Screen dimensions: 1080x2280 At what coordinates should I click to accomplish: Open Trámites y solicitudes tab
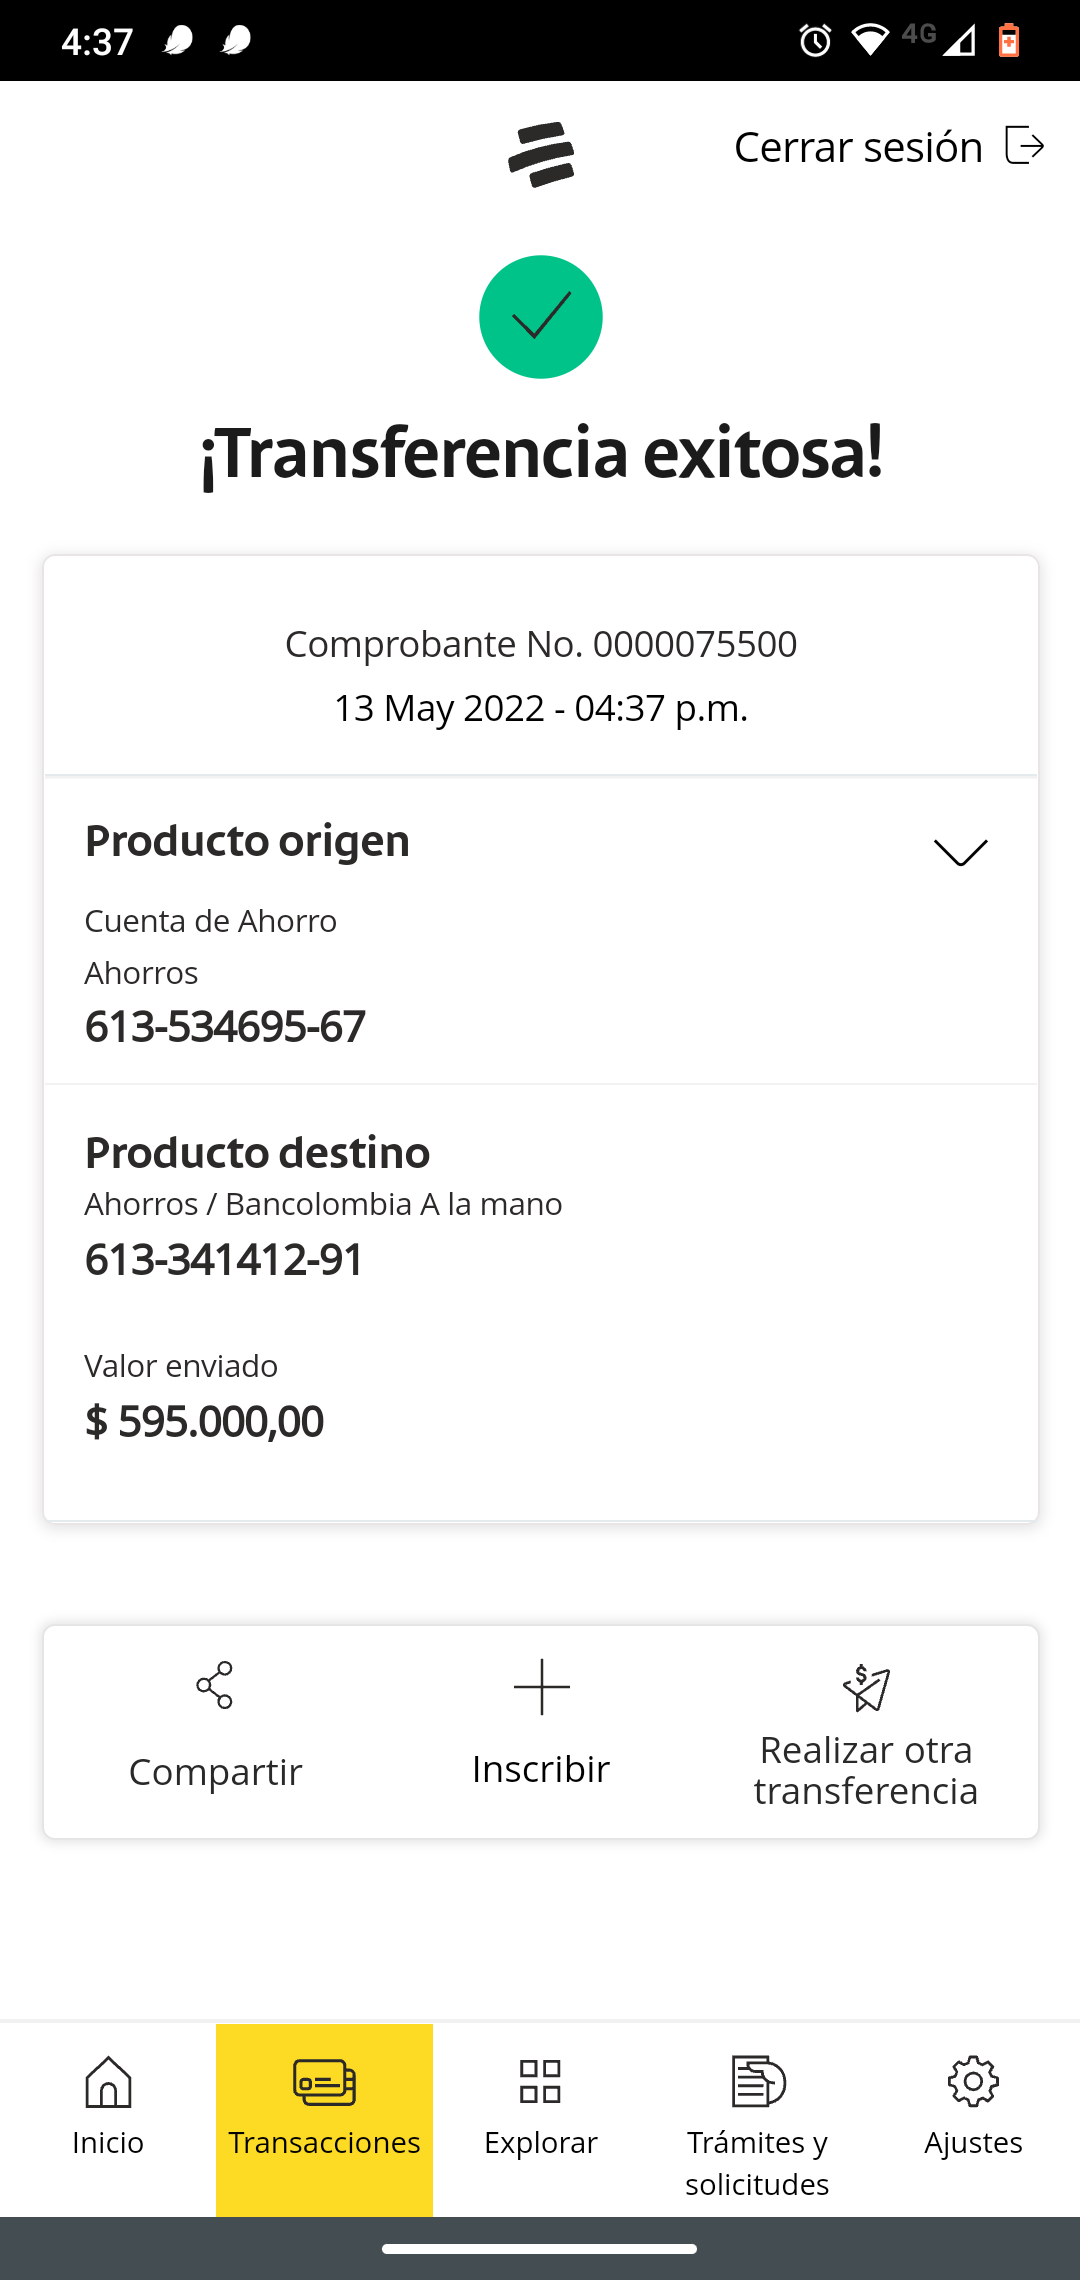[x=757, y=2120]
